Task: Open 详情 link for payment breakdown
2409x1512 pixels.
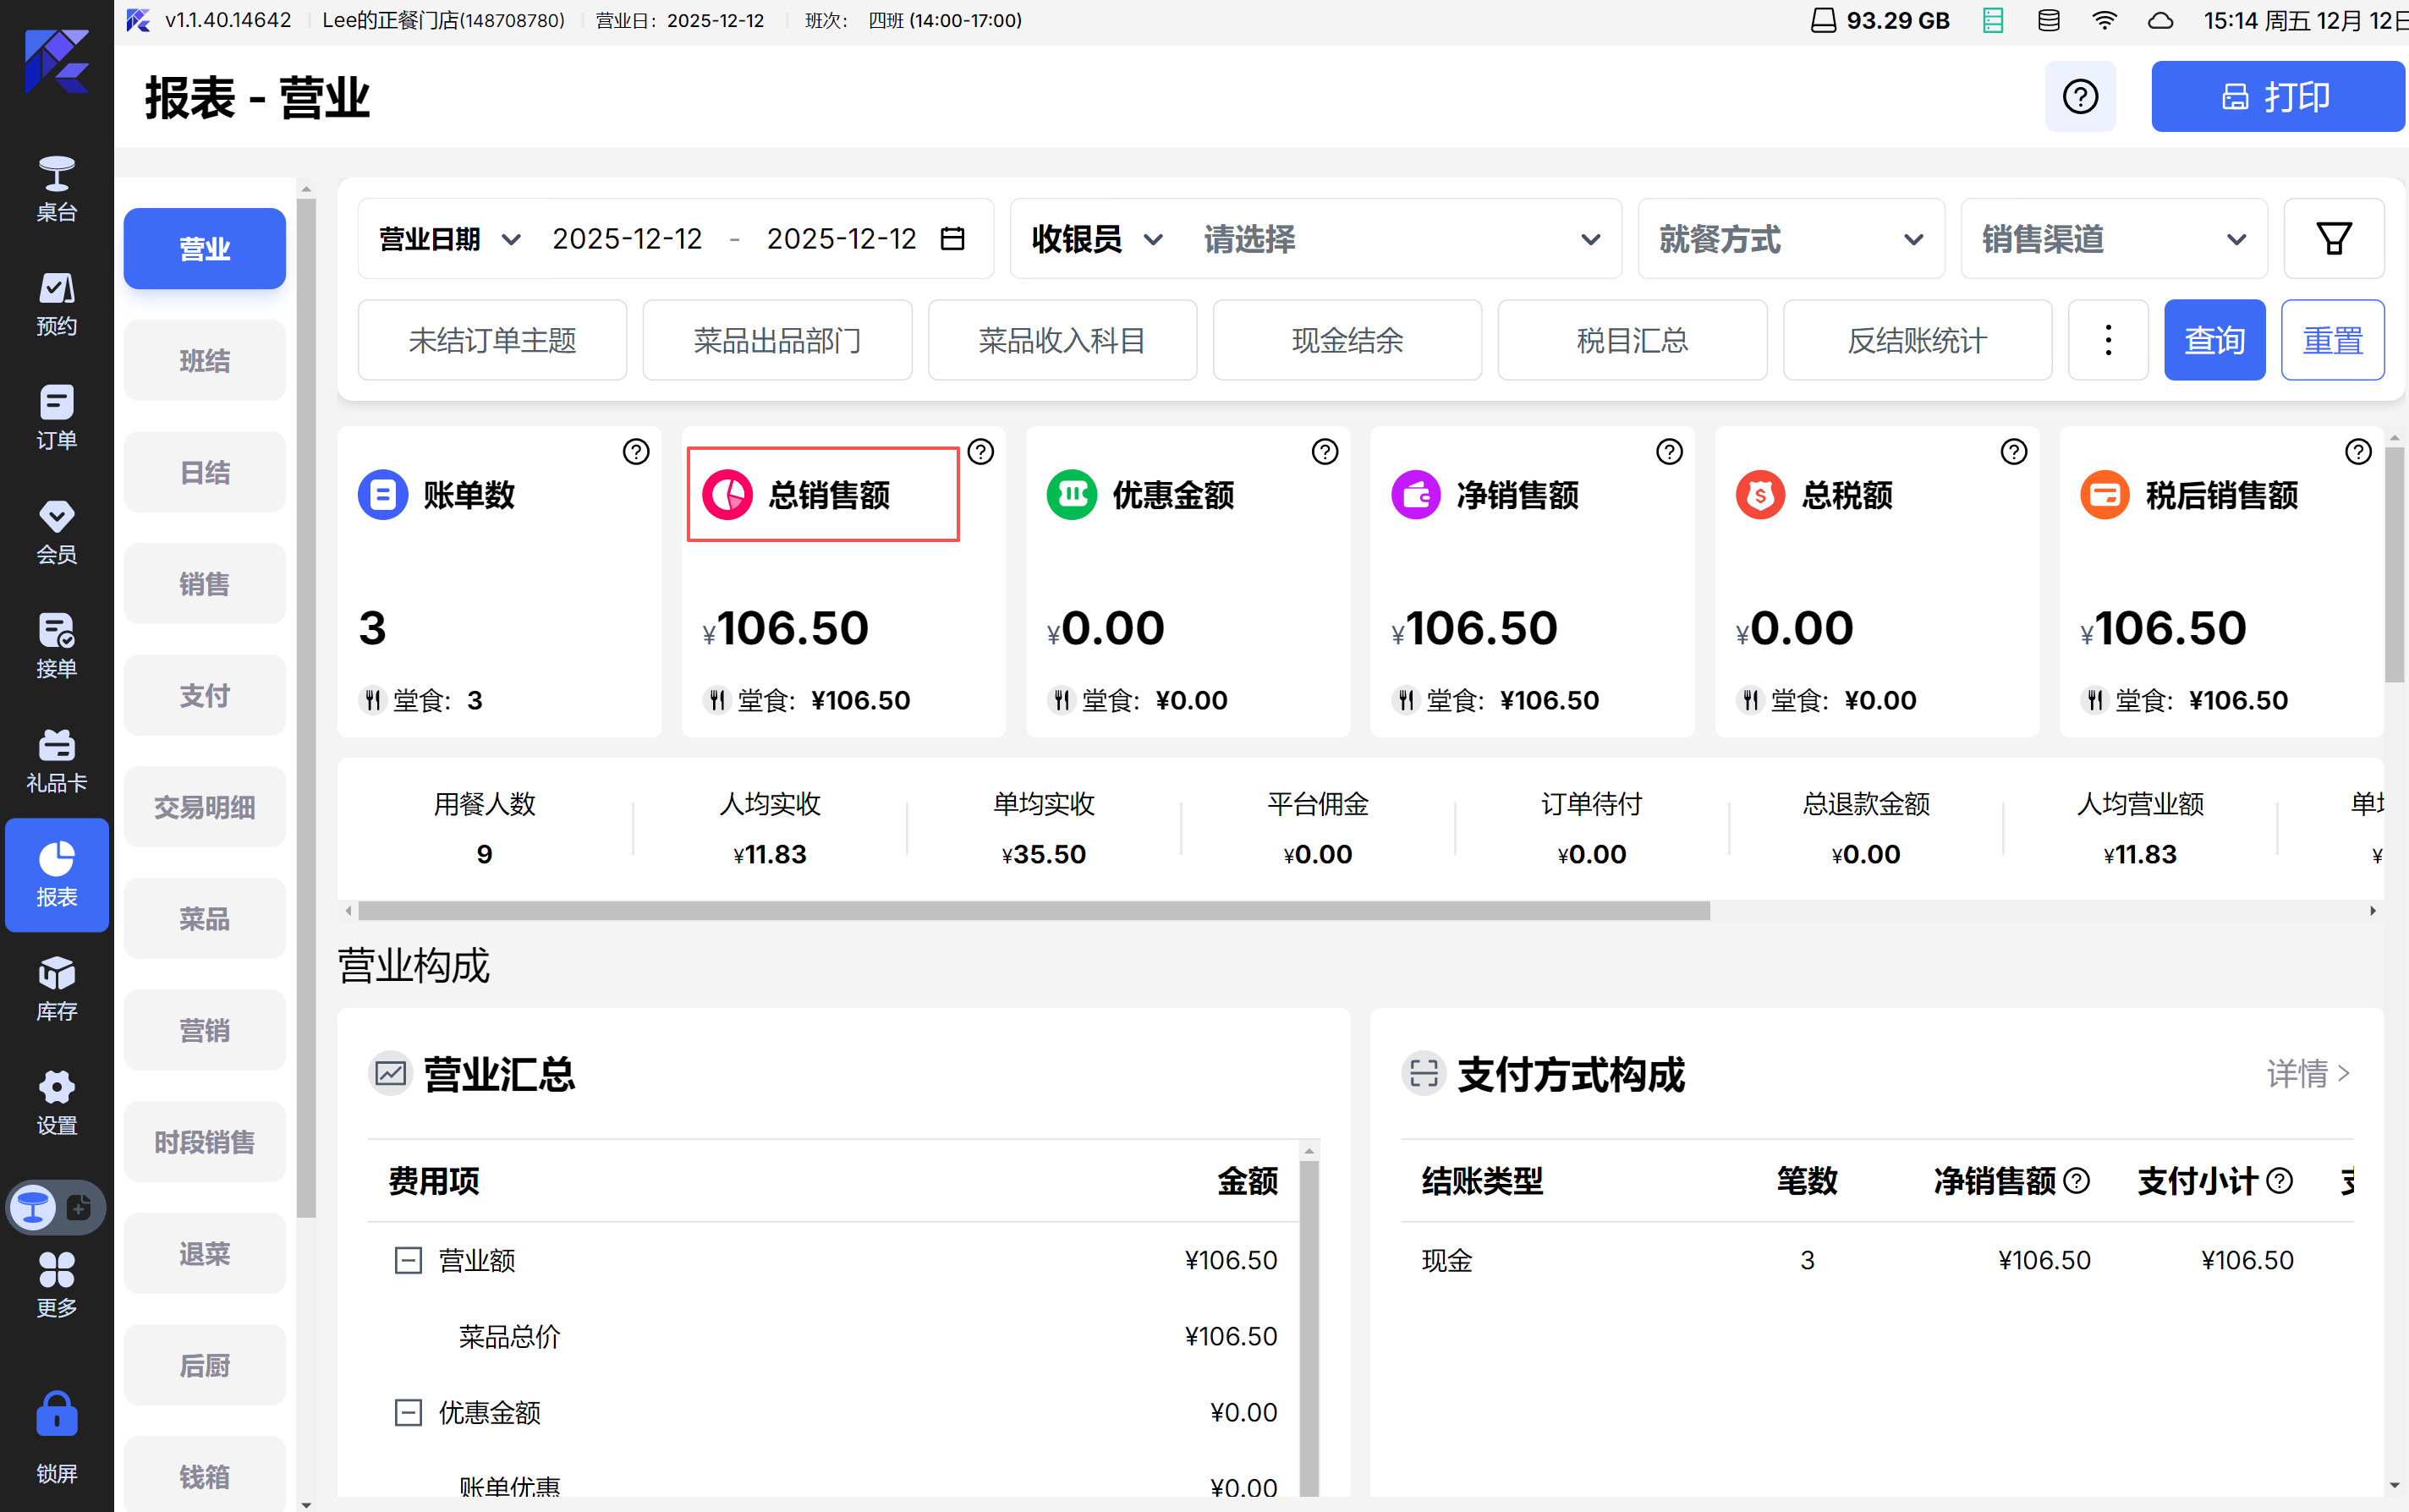Action: click(2306, 1073)
